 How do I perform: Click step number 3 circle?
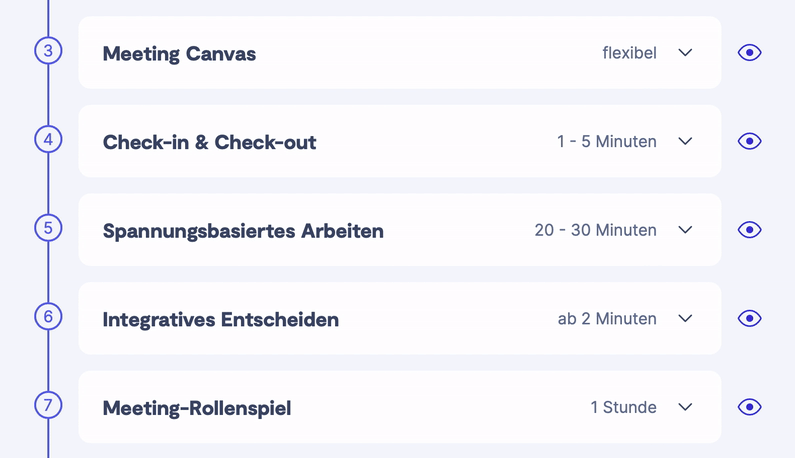[48, 50]
